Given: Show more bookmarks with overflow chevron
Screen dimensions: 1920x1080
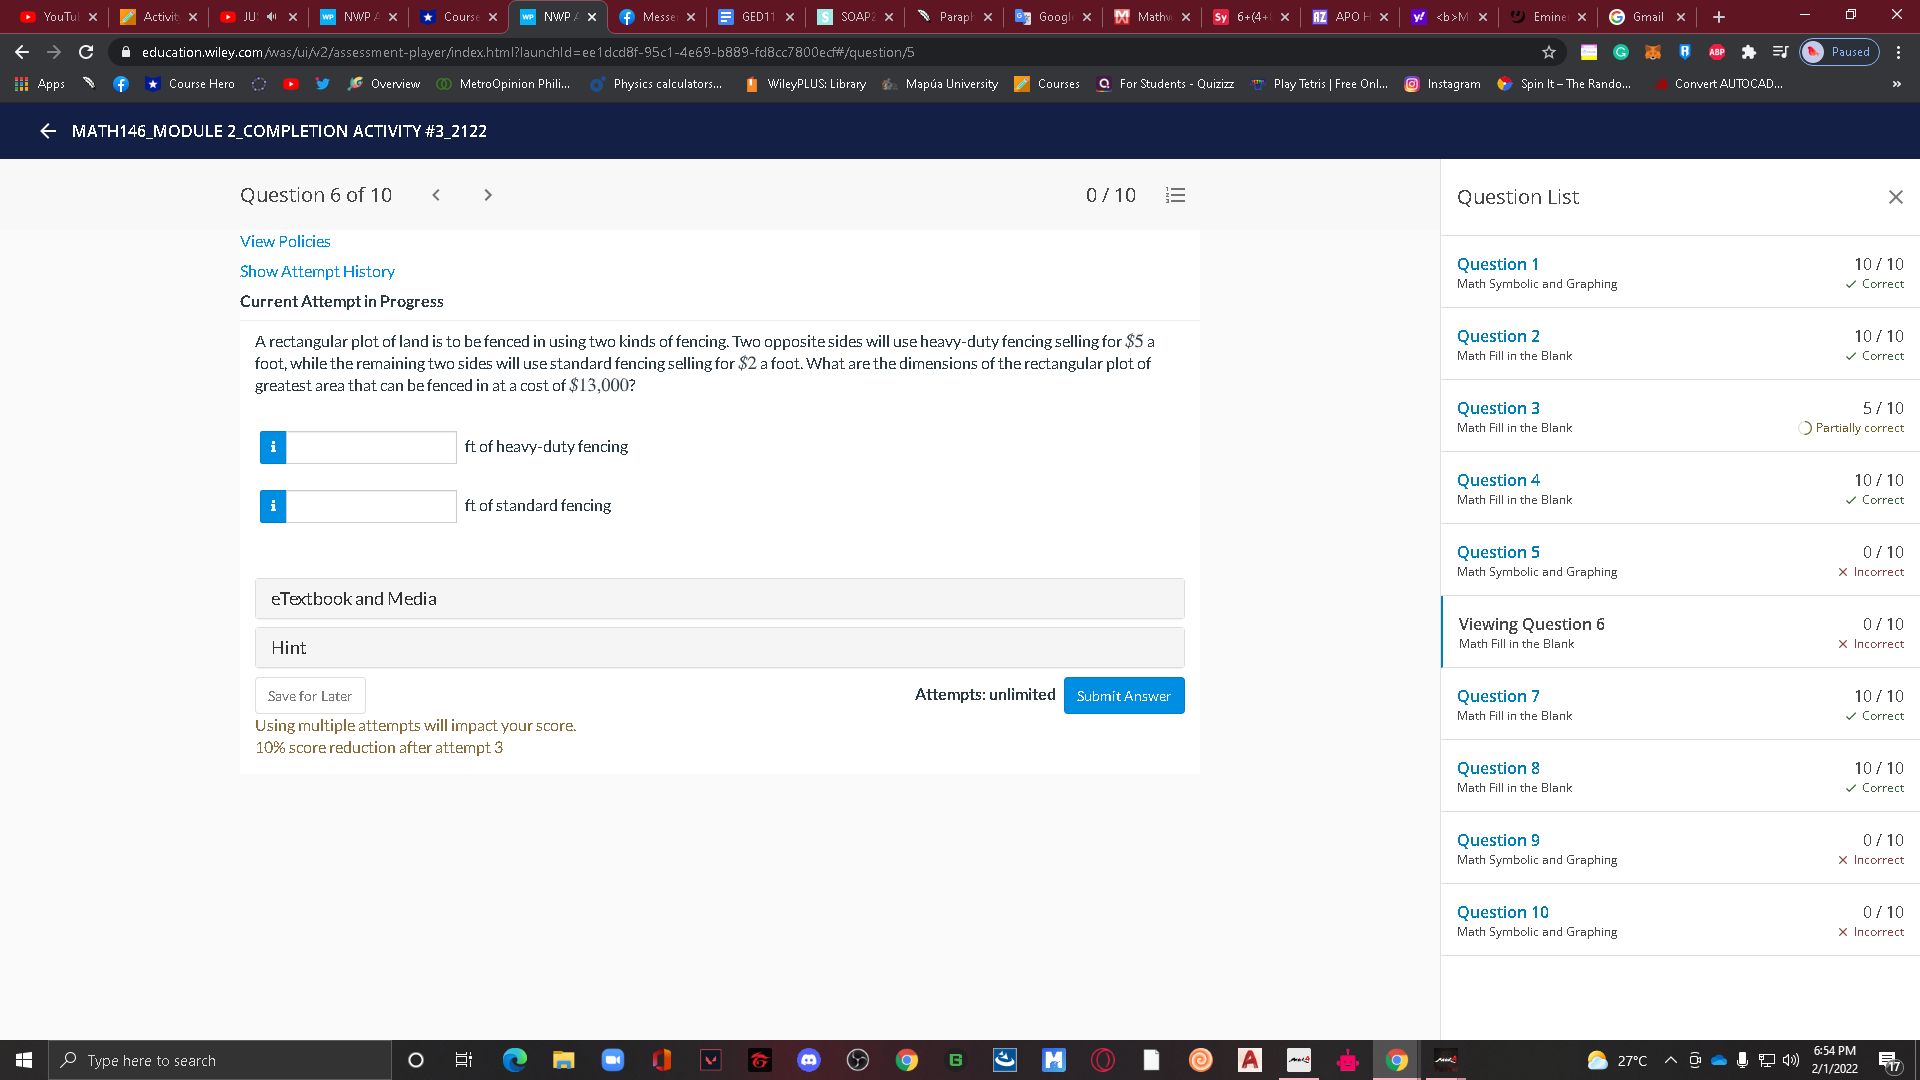Looking at the screenshot, I should 1896,84.
